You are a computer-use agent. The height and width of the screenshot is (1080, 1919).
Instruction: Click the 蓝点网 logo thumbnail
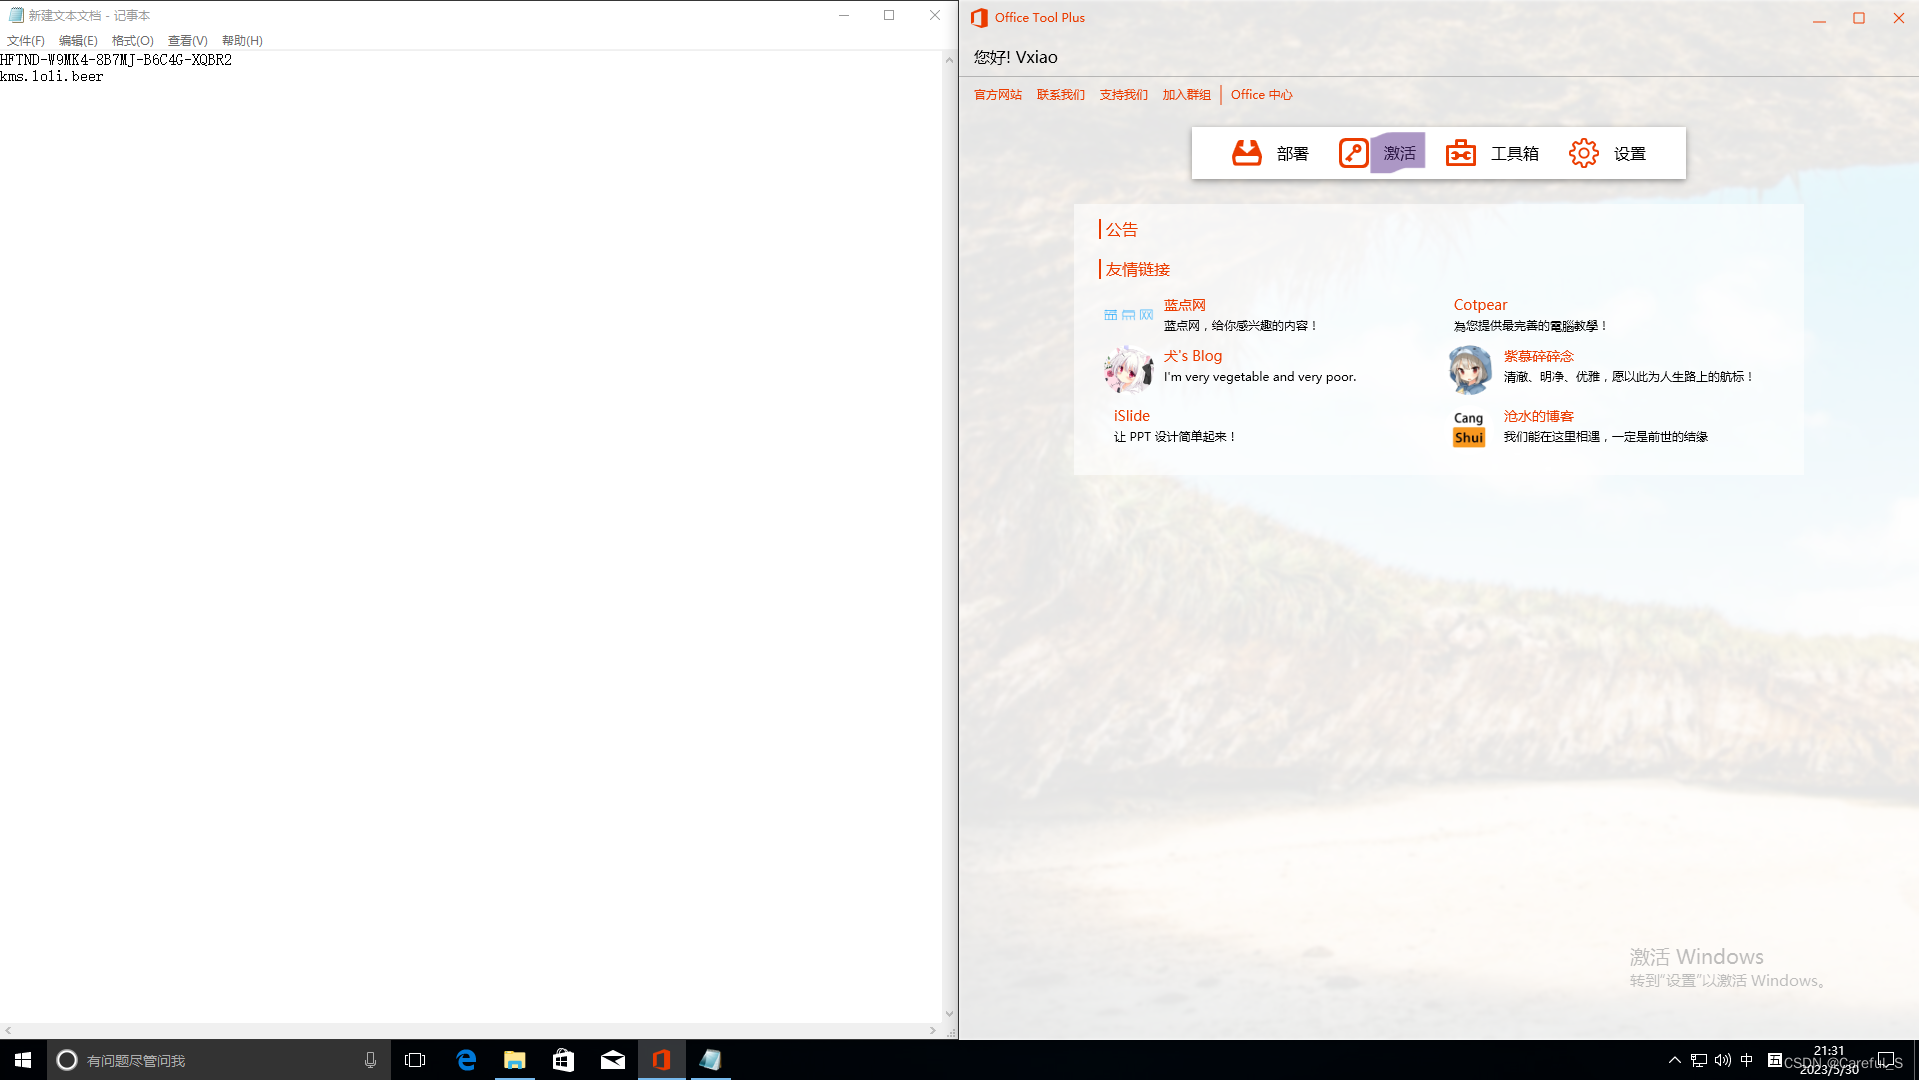tap(1128, 315)
